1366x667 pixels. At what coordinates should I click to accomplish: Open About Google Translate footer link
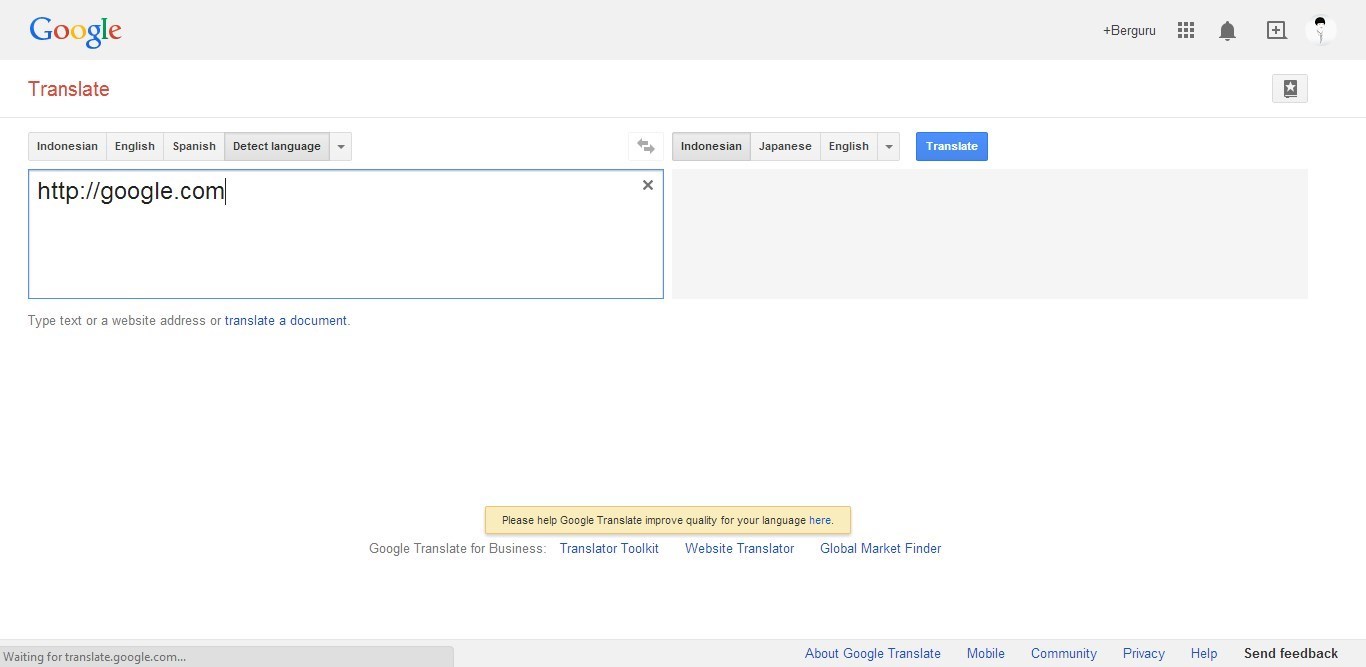point(873,654)
